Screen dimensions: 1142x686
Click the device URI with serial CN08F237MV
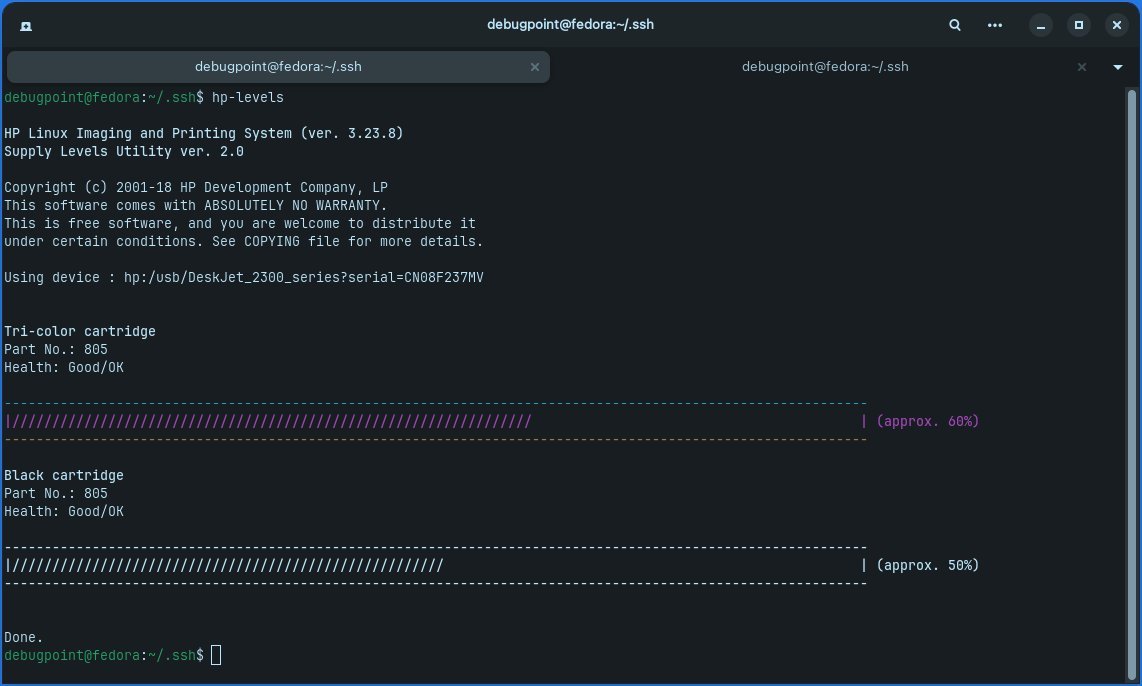click(304, 277)
